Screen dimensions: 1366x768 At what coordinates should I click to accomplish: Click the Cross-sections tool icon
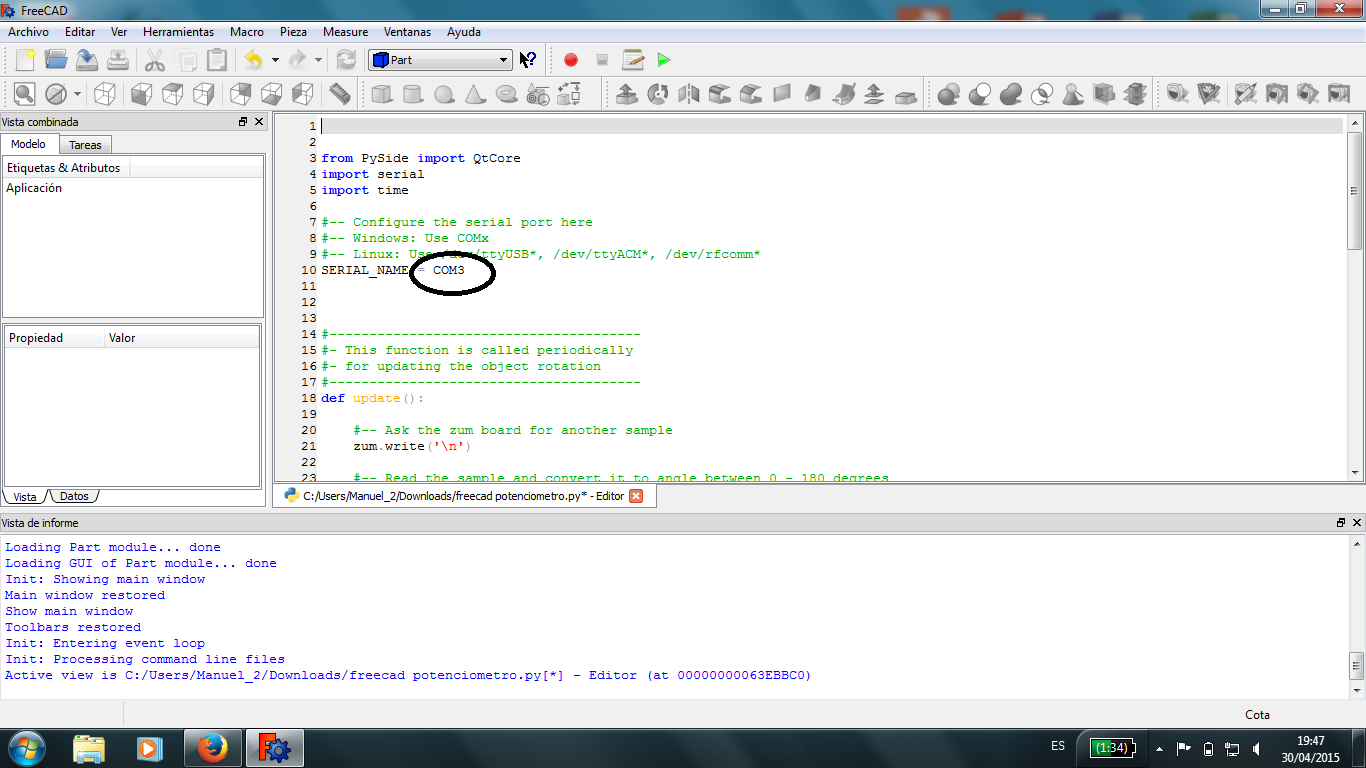tap(1135, 94)
